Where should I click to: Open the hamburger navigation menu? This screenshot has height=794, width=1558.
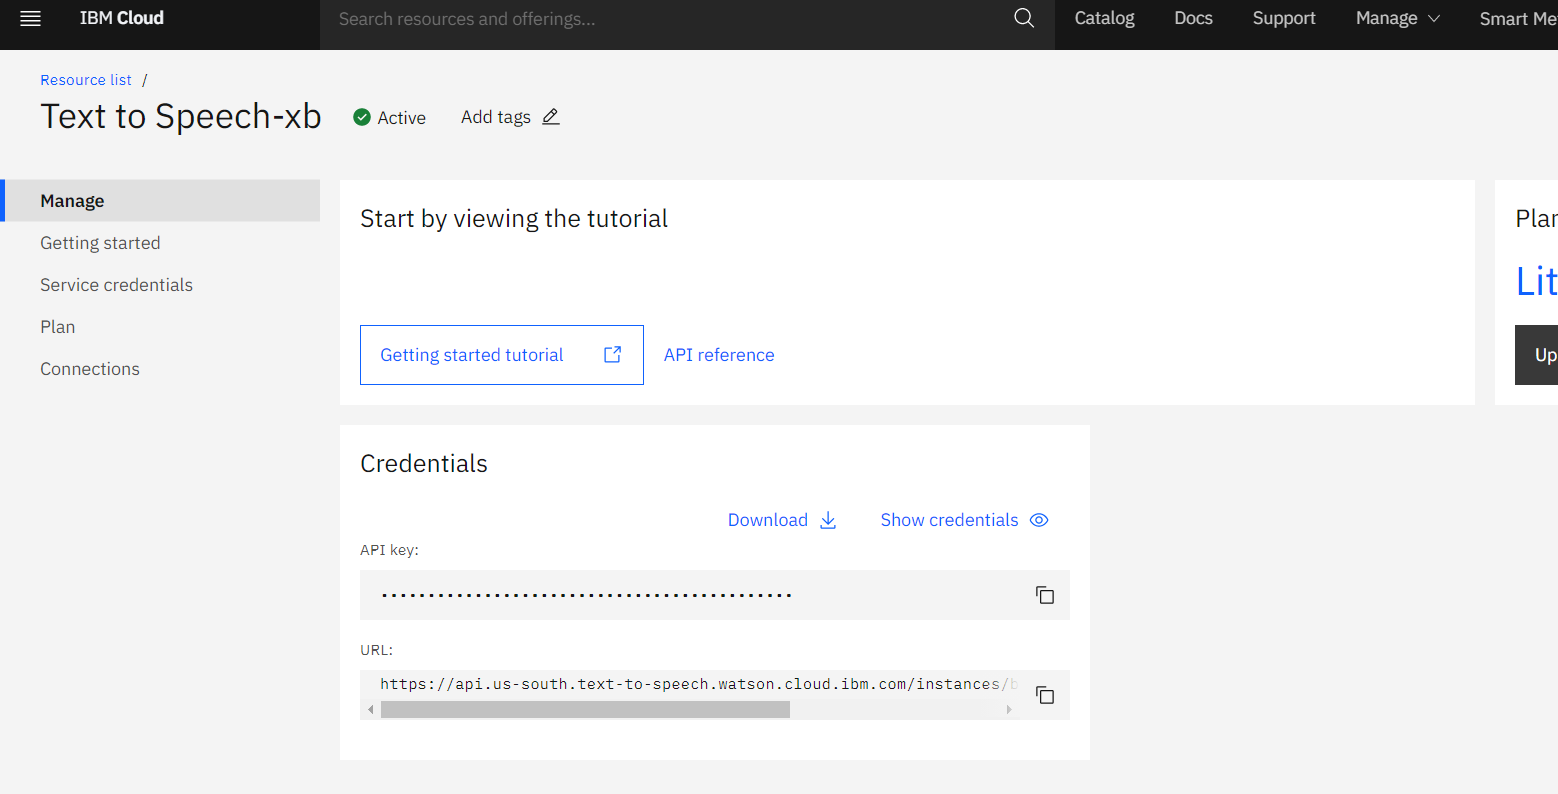tap(29, 17)
